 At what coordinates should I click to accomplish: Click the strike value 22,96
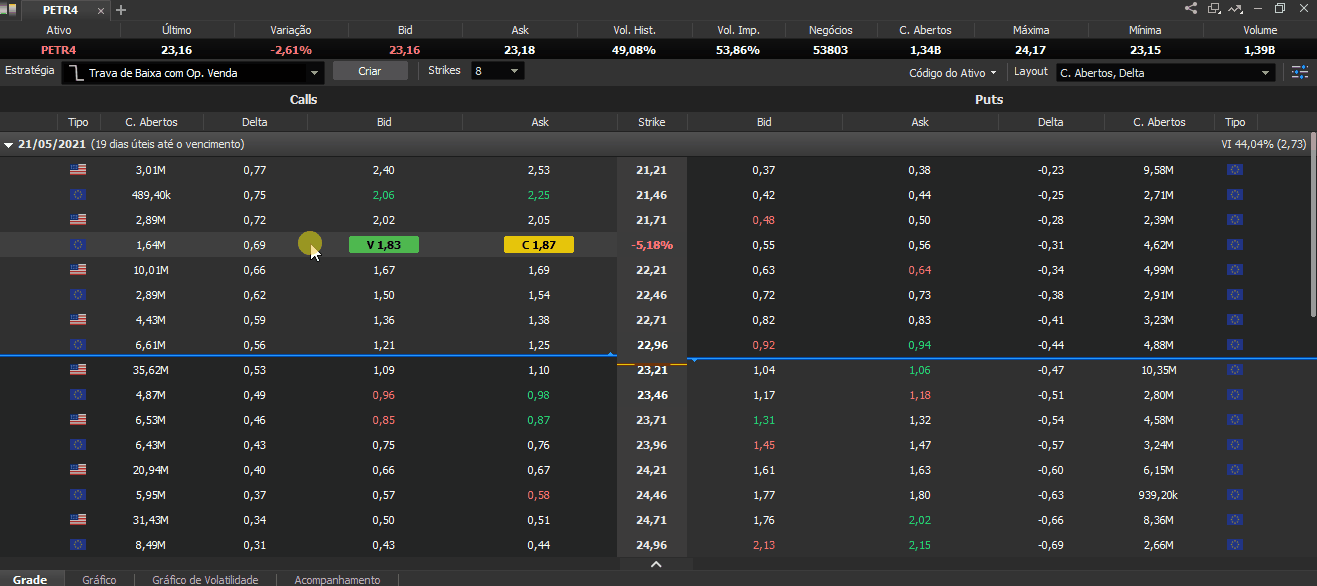[x=652, y=345]
